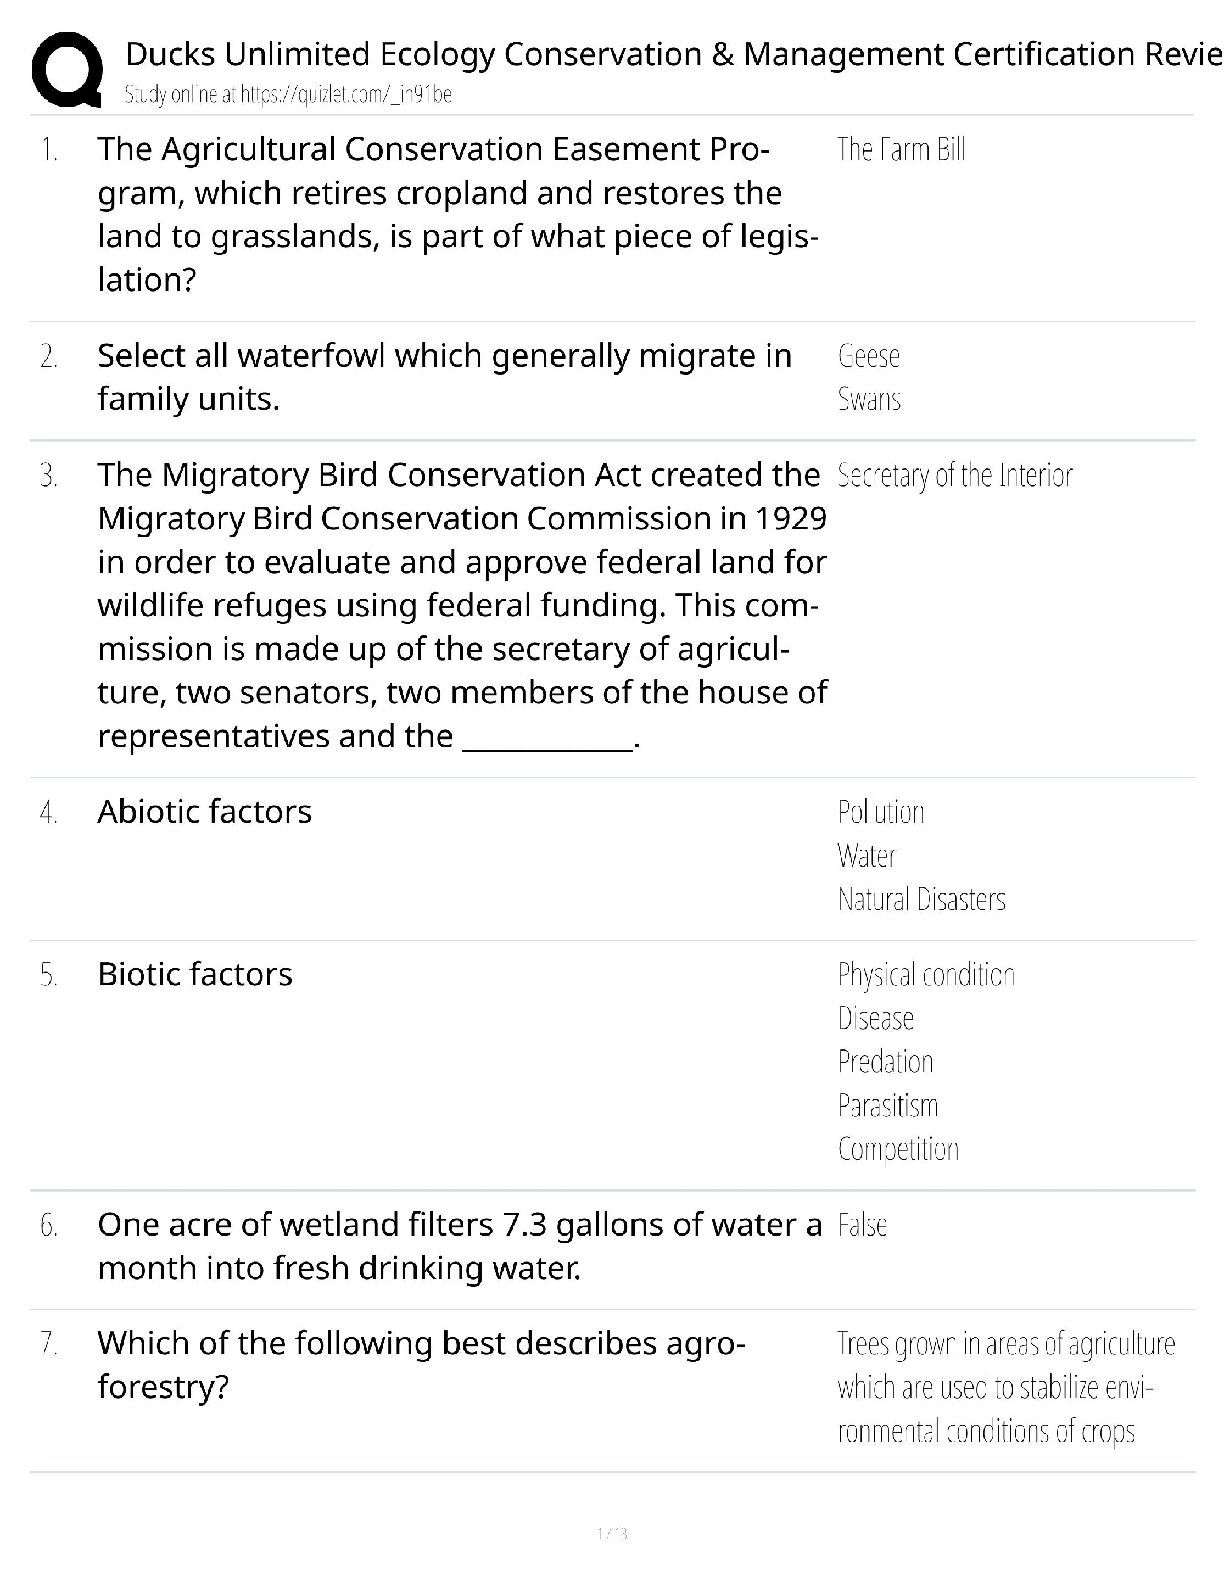Click the "Natural Disasters" answer
Image resolution: width=1224 pixels, height=1584 pixels.
pos(921,900)
